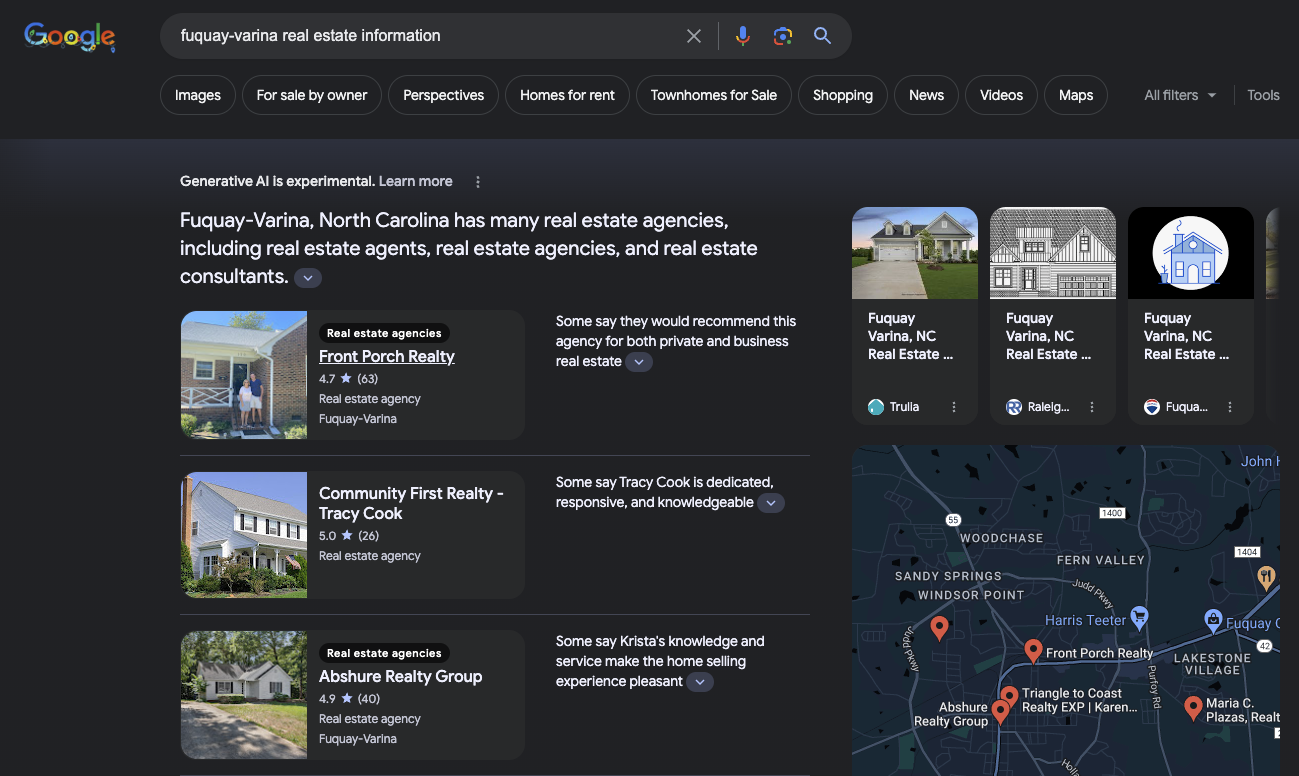Open the Maps tab
The width and height of the screenshot is (1299, 776).
1075,95
